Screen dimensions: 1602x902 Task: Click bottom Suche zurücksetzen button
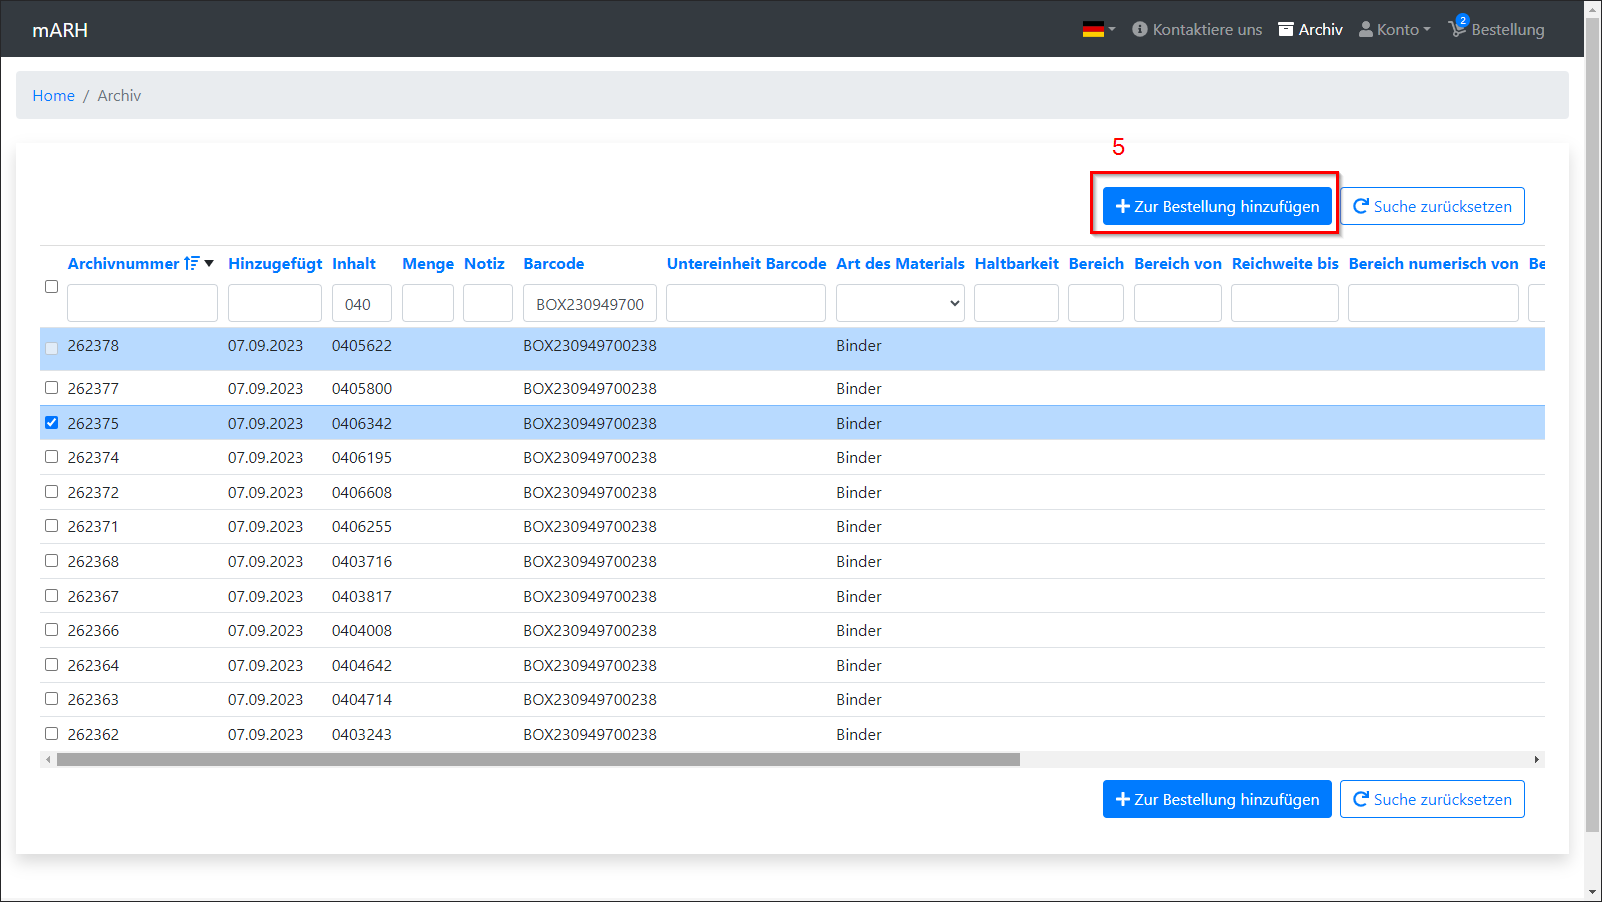[1432, 799]
